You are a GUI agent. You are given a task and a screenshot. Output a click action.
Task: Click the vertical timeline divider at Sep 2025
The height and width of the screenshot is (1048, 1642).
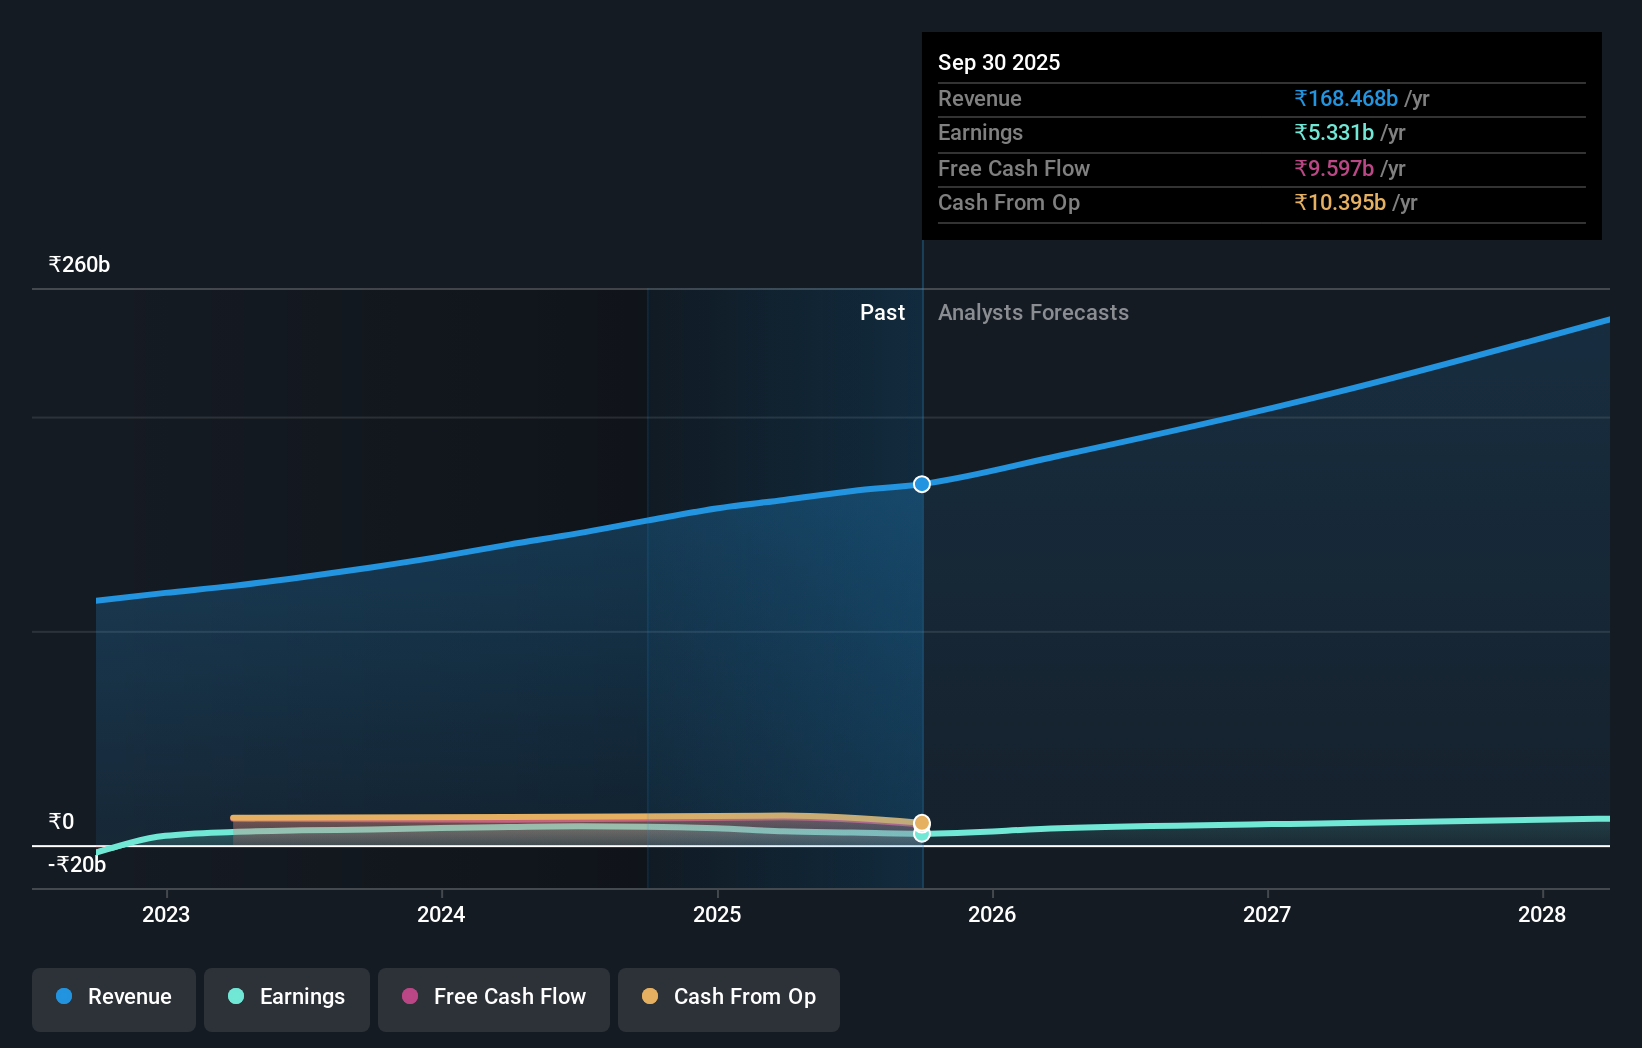tap(922, 600)
